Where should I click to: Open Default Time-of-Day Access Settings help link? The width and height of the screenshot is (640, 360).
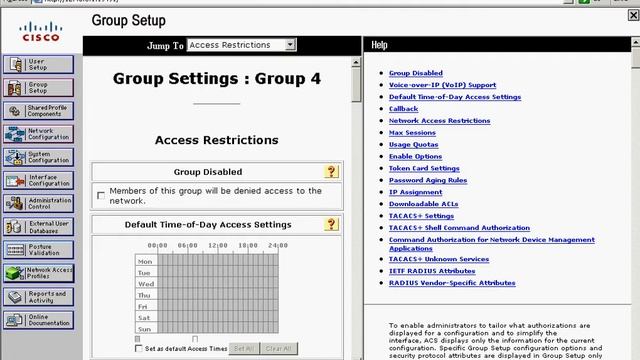[x=455, y=97]
